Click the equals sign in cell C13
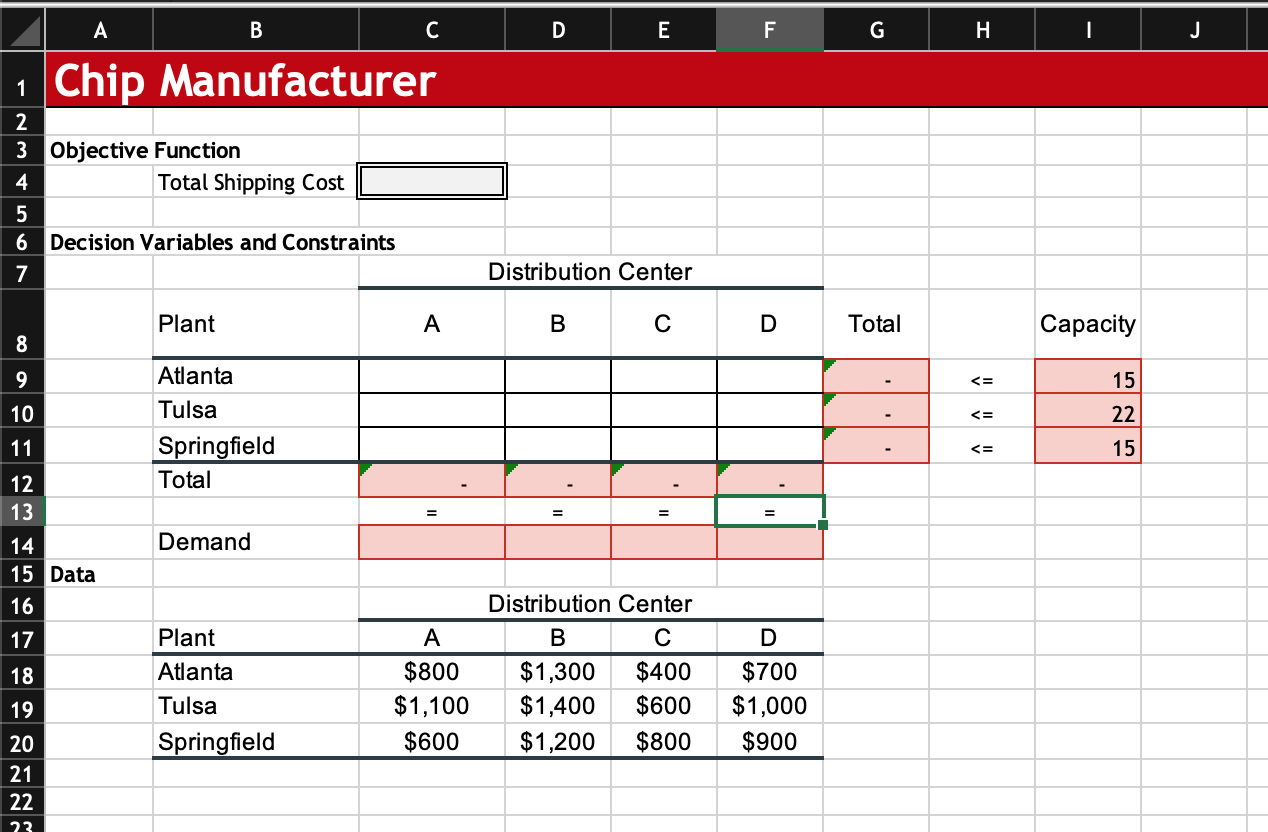1268x832 pixels. [432, 513]
